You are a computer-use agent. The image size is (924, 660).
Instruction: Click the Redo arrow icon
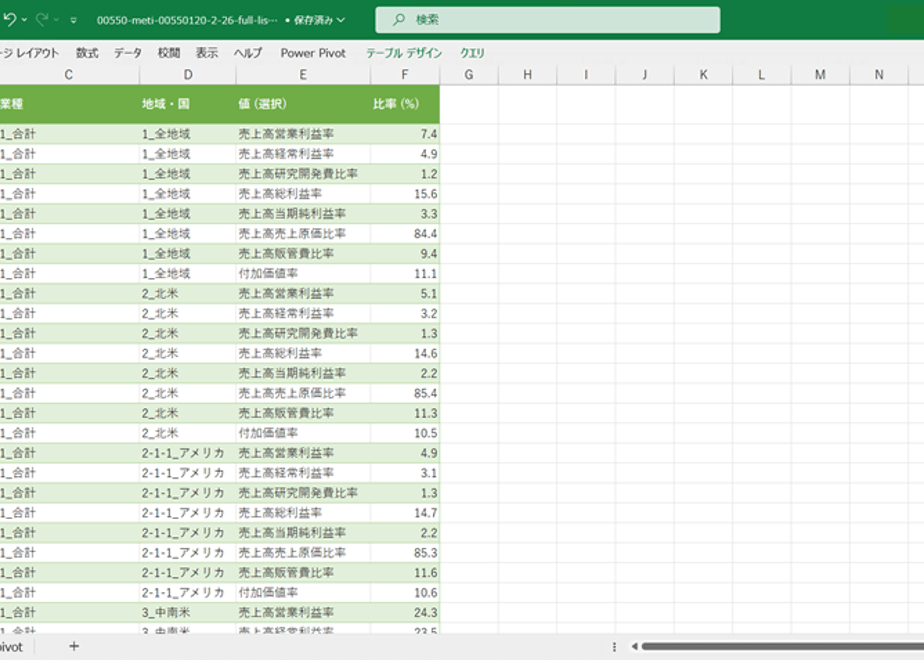42,19
